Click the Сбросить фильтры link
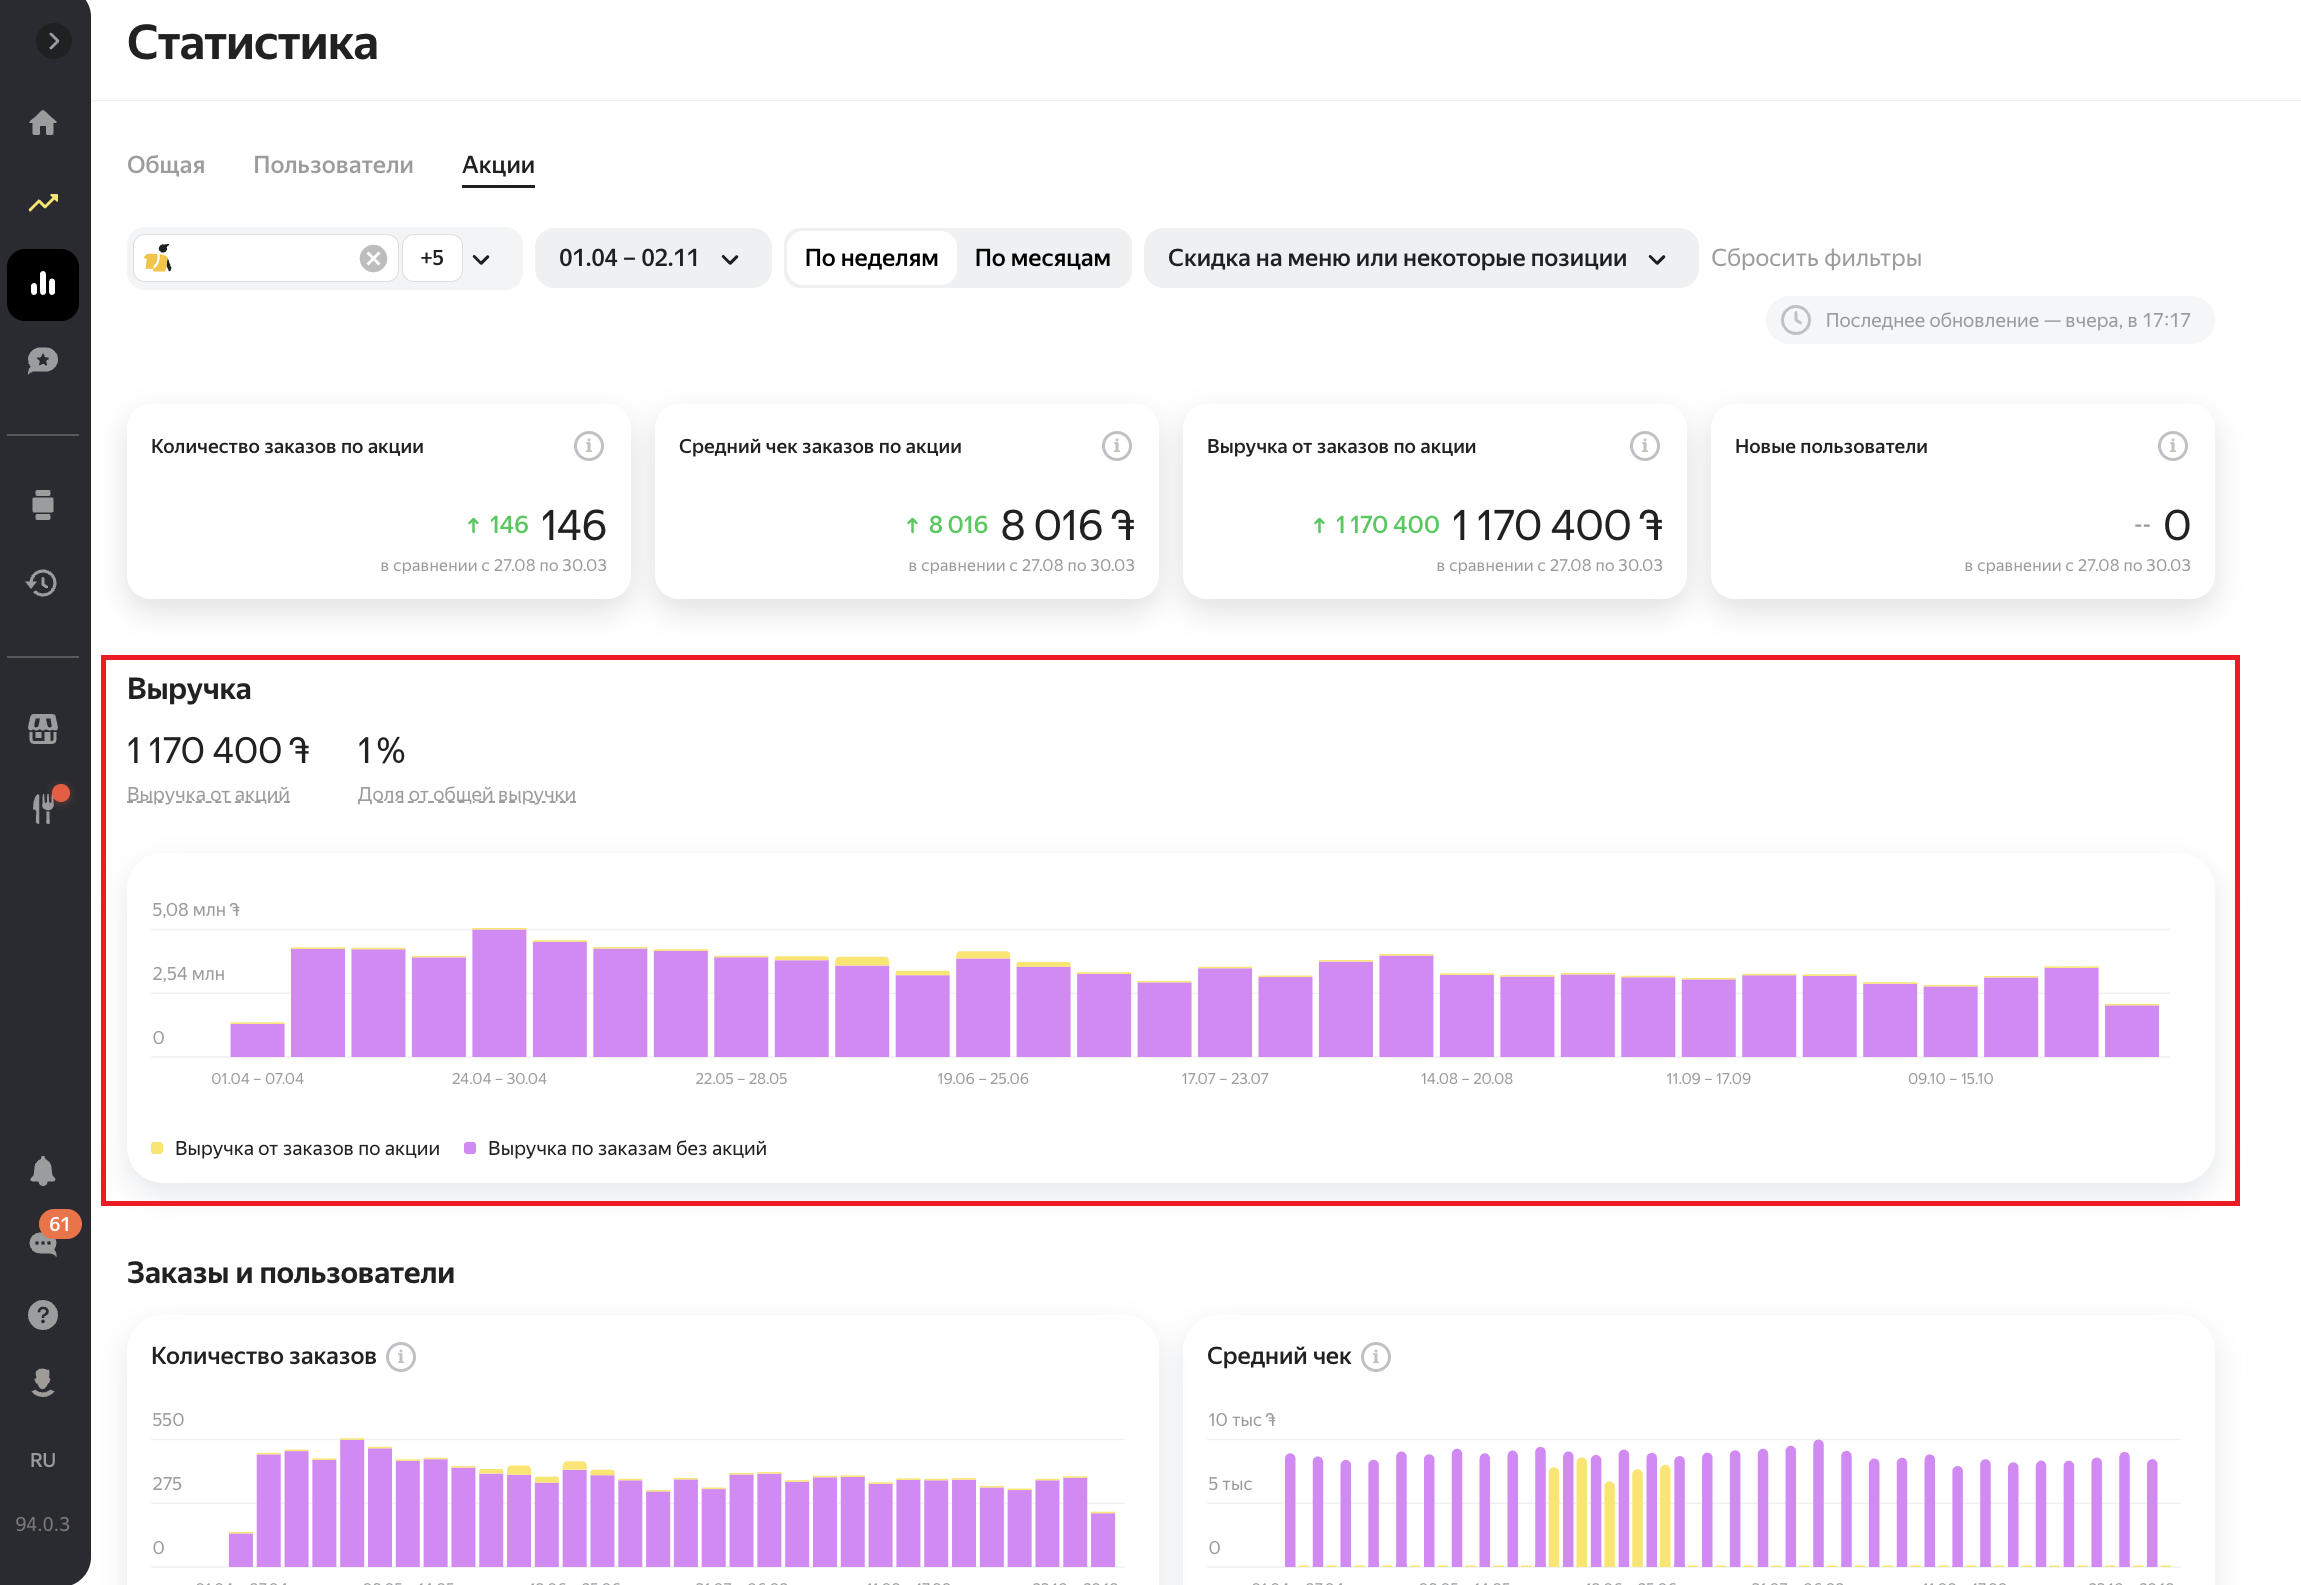This screenshot has height=1585, width=2301. pos(1816,258)
